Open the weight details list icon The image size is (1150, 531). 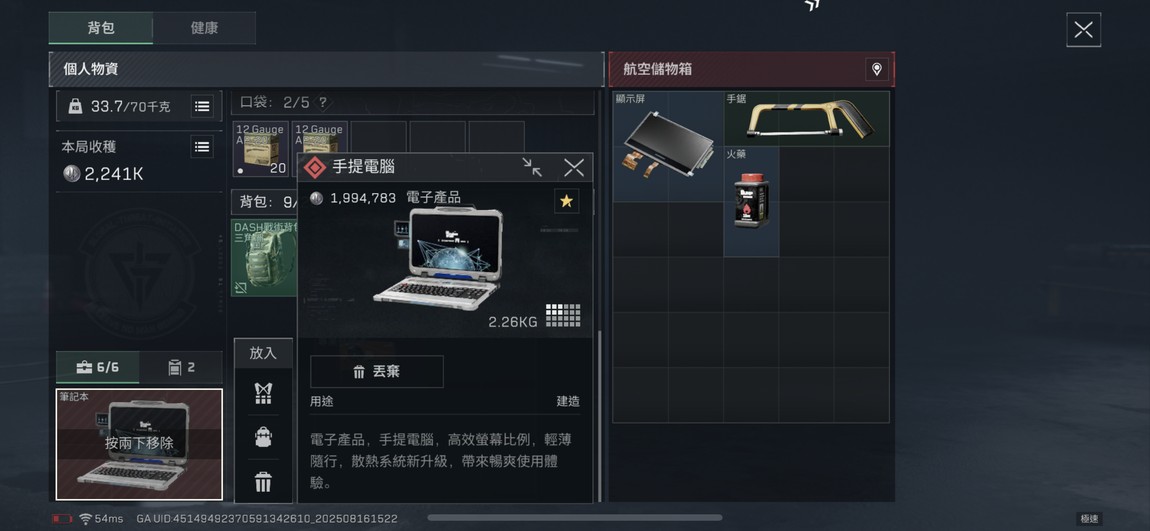click(202, 106)
